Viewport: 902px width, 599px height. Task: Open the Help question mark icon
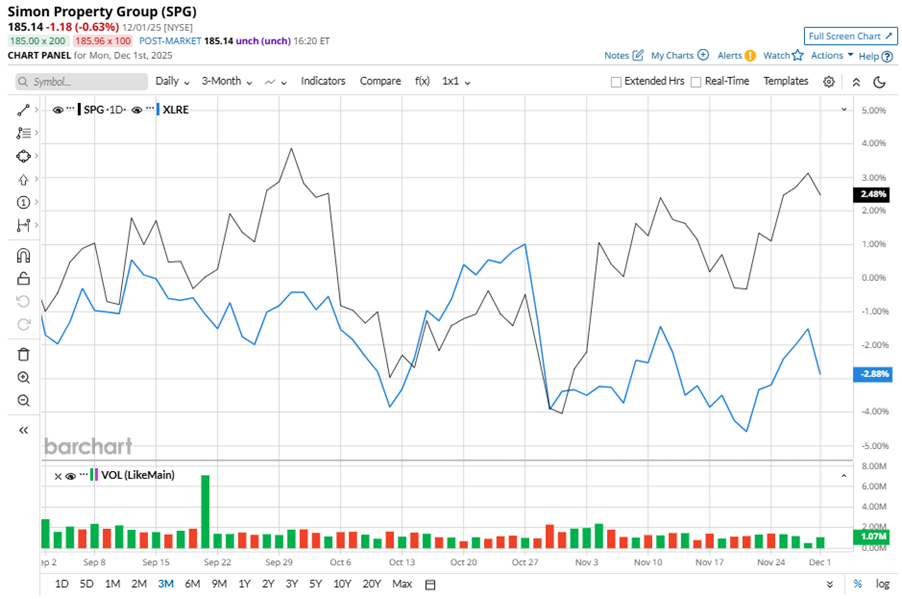(x=887, y=56)
